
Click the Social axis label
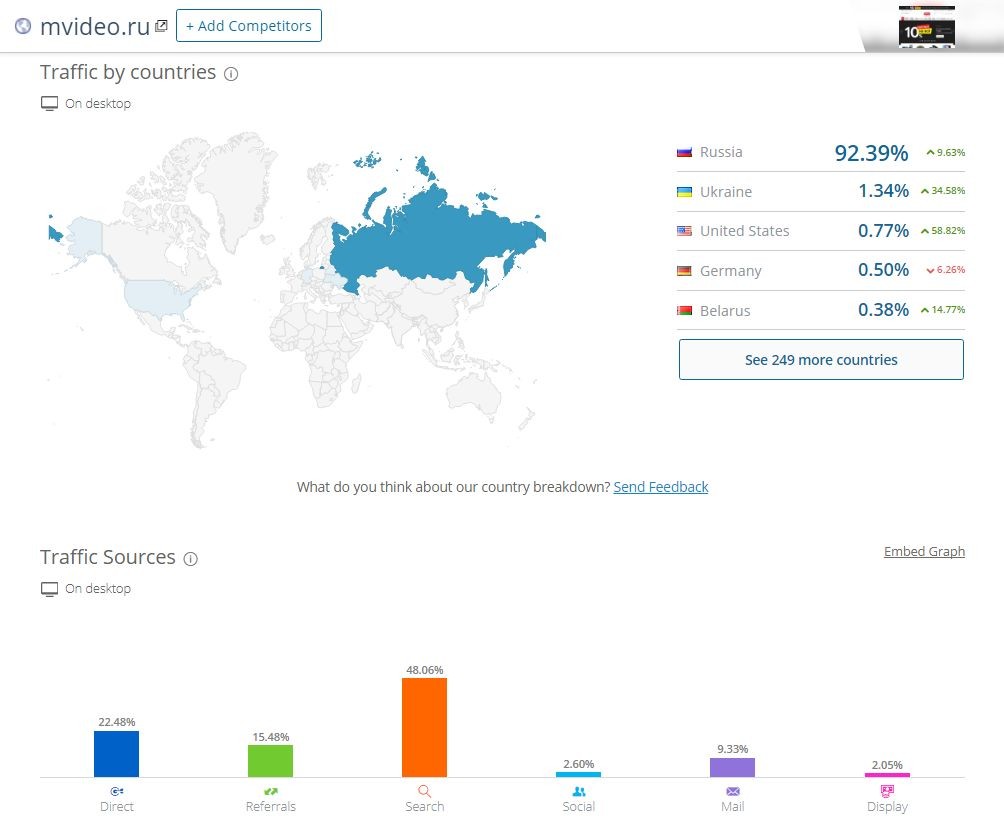point(579,807)
